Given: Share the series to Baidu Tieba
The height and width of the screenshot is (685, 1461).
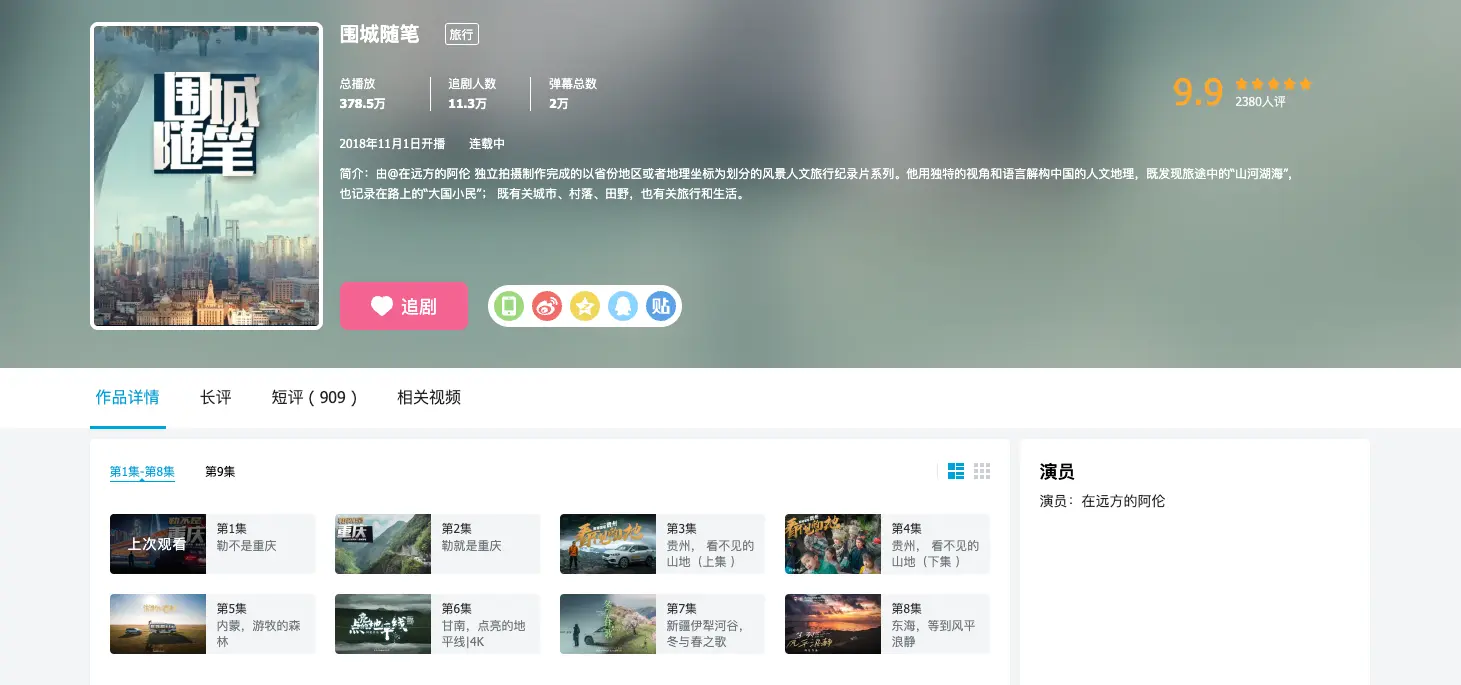Looking at the screenshot, I should pyautogui.click(x=660, y=306).
